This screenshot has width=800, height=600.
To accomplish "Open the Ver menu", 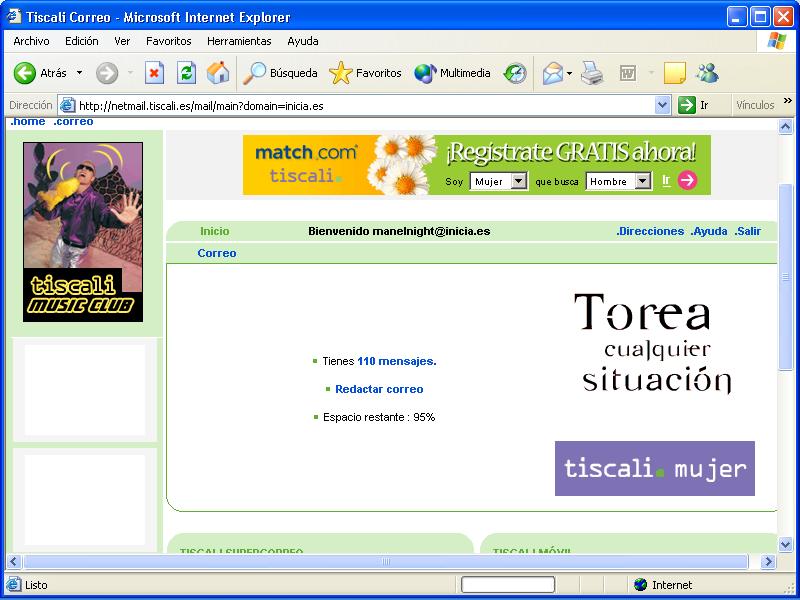I will coord(122,41).
